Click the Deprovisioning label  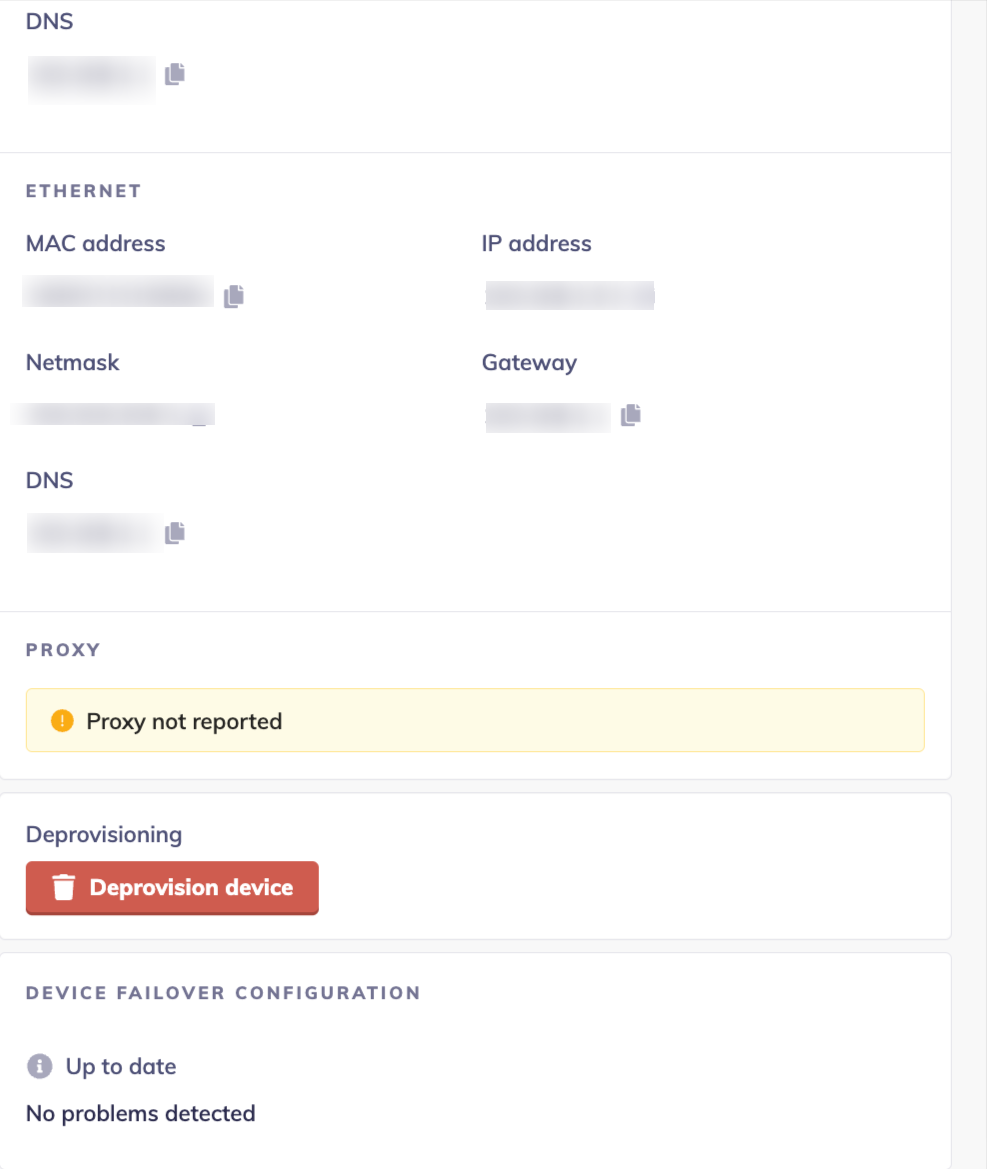pos(104,834)
